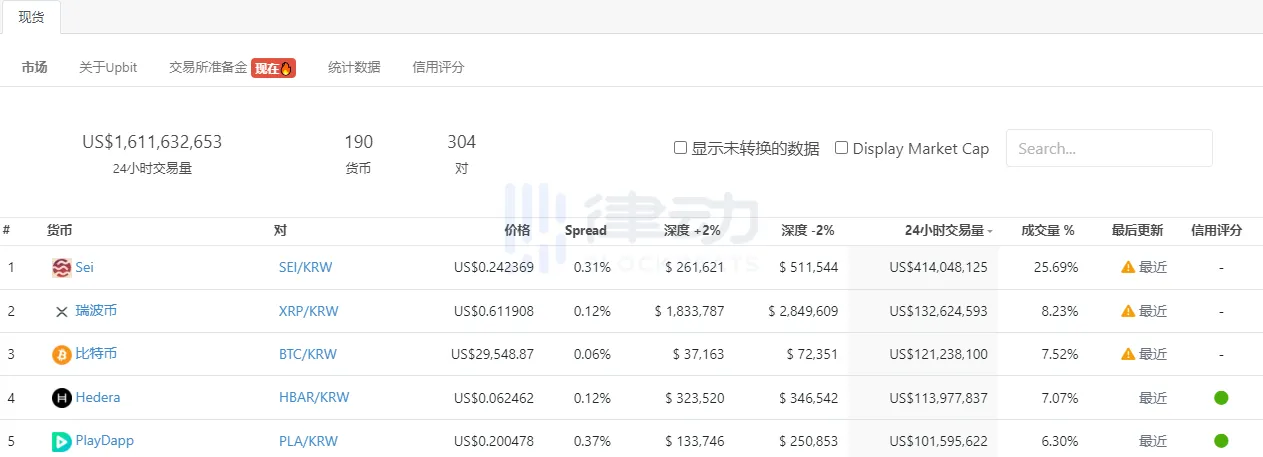The width and height of the screenshot is (1263, 457).
Task: Click the US$1,611,632,653 trading volume figure
Action: coord(152,142)
